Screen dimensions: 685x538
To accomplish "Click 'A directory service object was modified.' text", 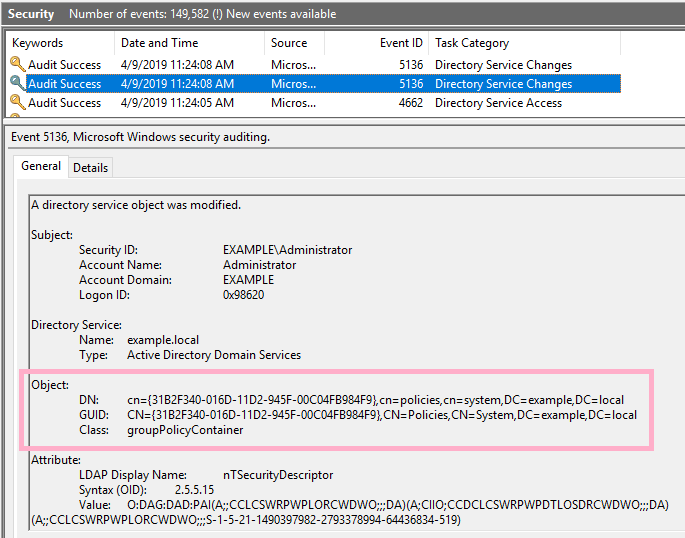I will (x=136, y=205).
